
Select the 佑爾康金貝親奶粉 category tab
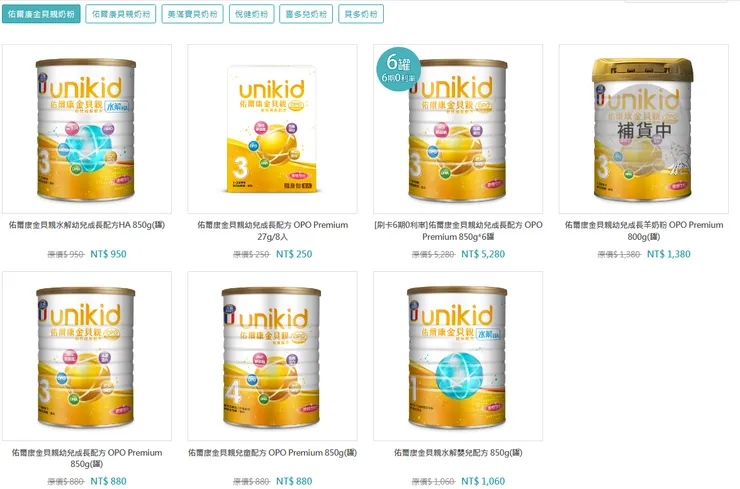[x=41, y=14]
